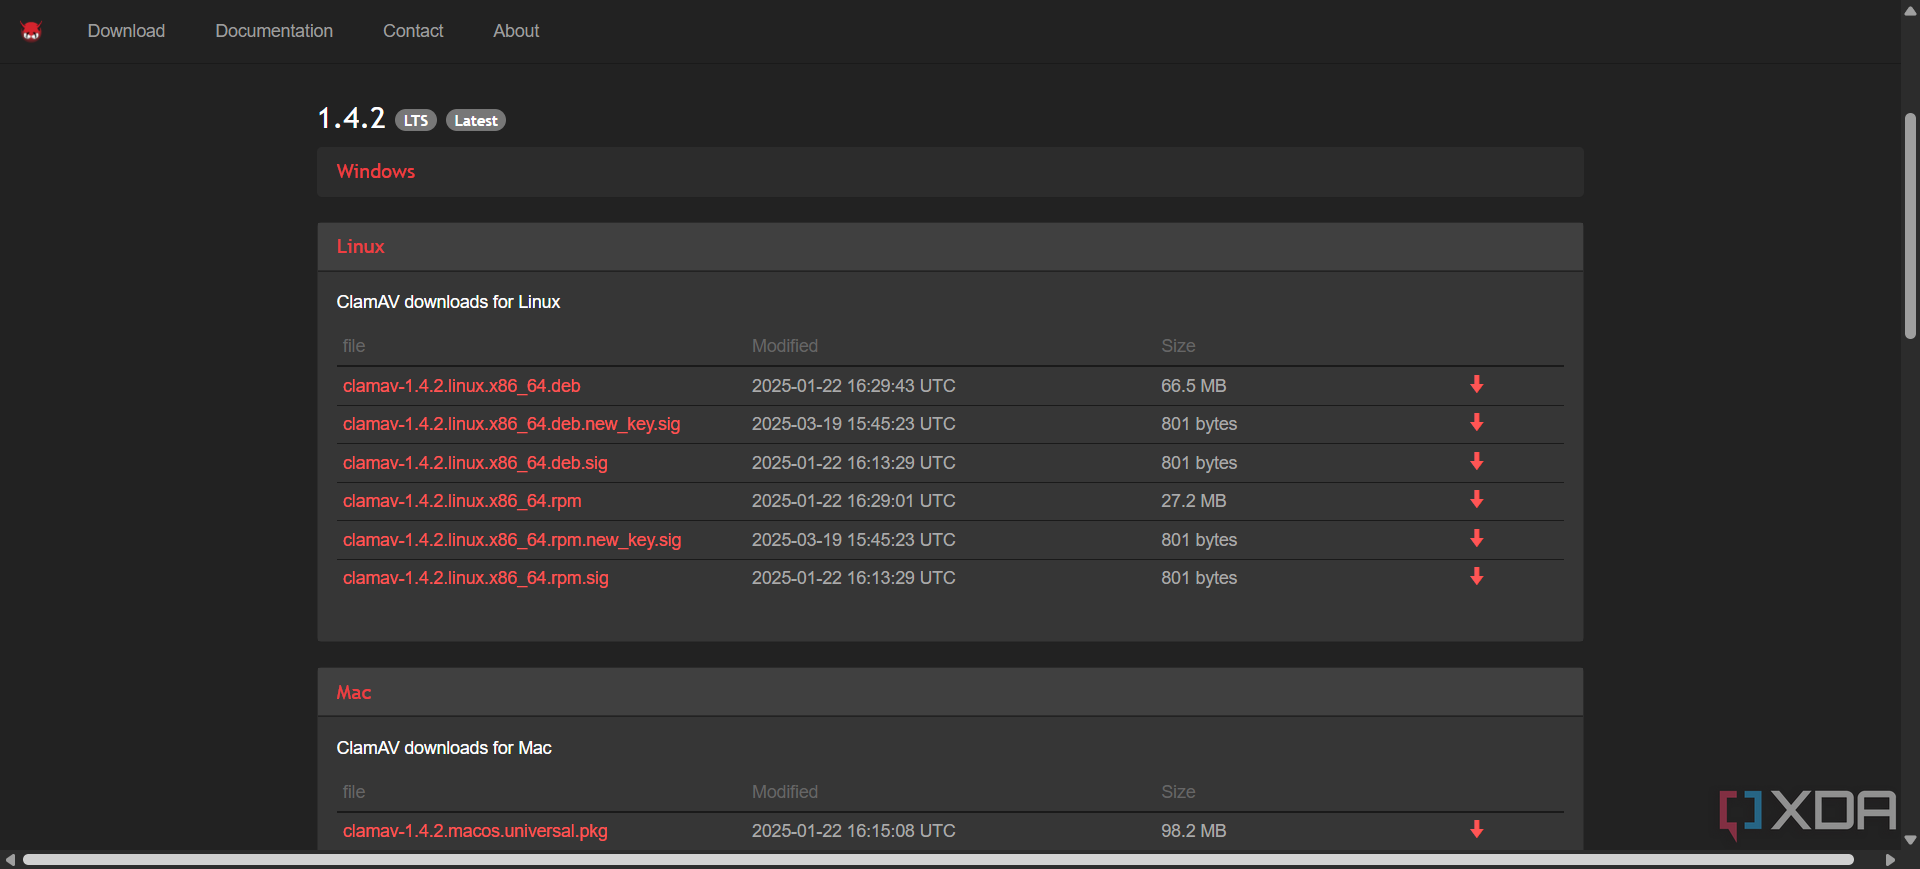This screenshot has height=869, width=1920.
Task: Click the Latest badge
Action: tap(476, 120)
